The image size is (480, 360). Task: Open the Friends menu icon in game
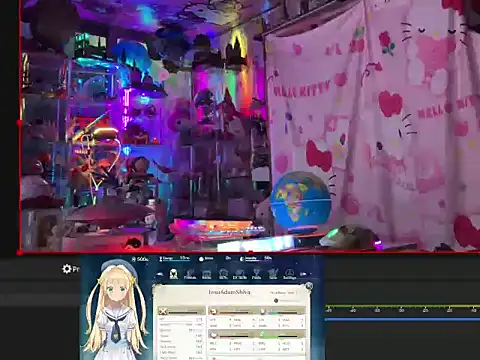pos(190,274)
